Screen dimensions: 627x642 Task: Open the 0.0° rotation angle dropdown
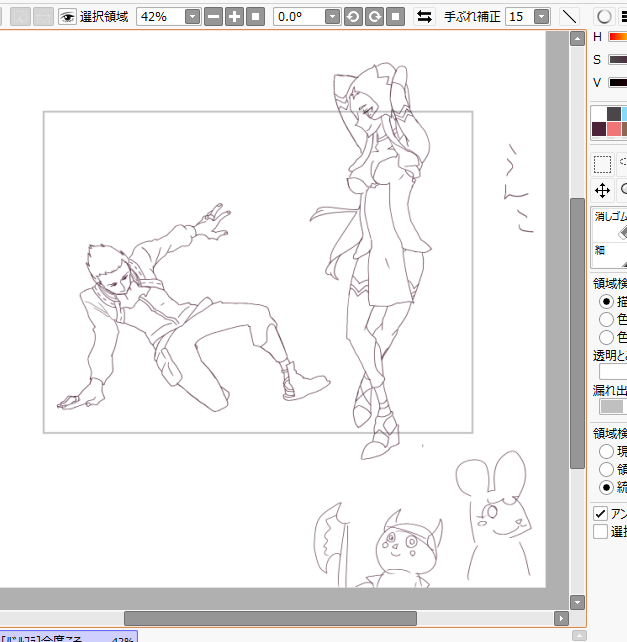[332, 17]
